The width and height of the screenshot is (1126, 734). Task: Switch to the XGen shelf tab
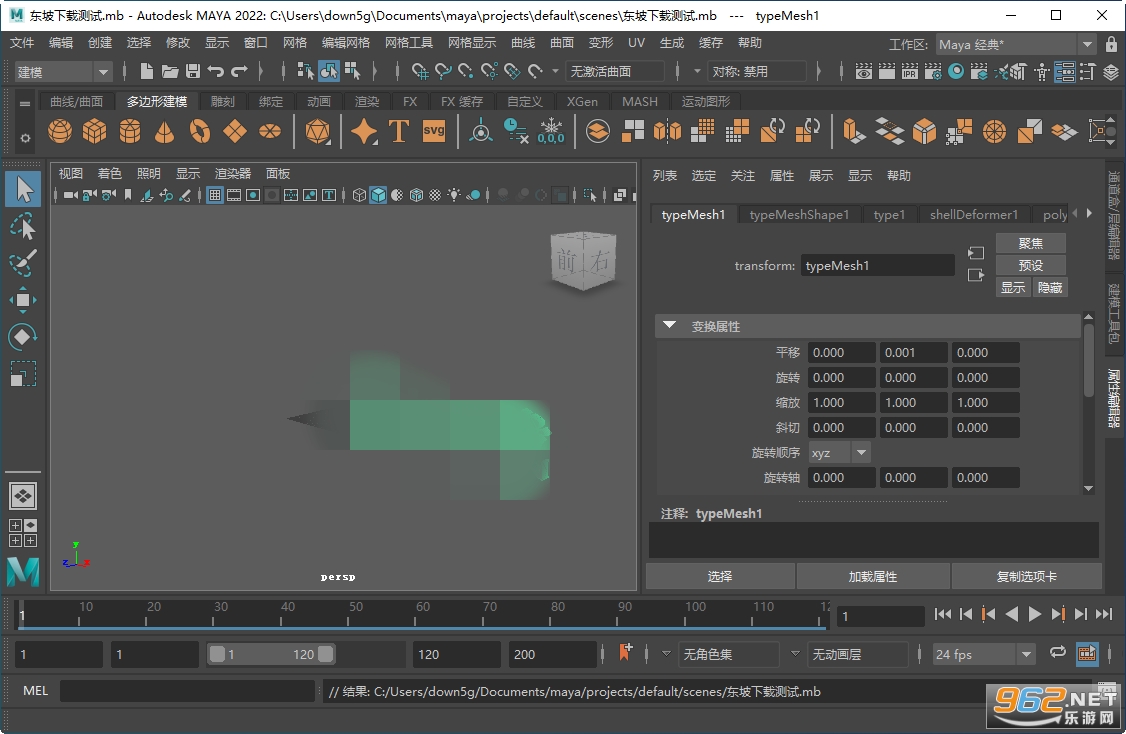[582, 101]
